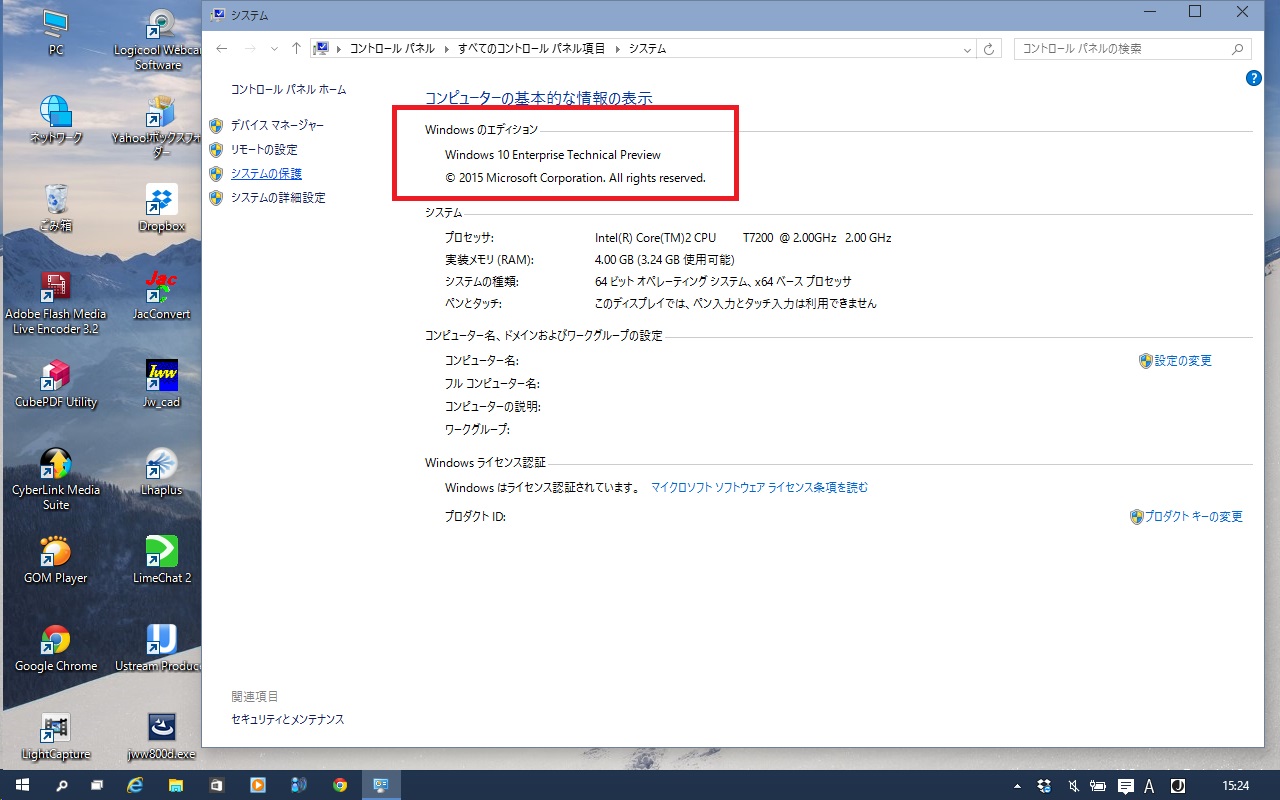This screenshot has height=800, width=1280.
Task: Click the システム breadcrumb in address bar
Action: (x=647, y=48)
